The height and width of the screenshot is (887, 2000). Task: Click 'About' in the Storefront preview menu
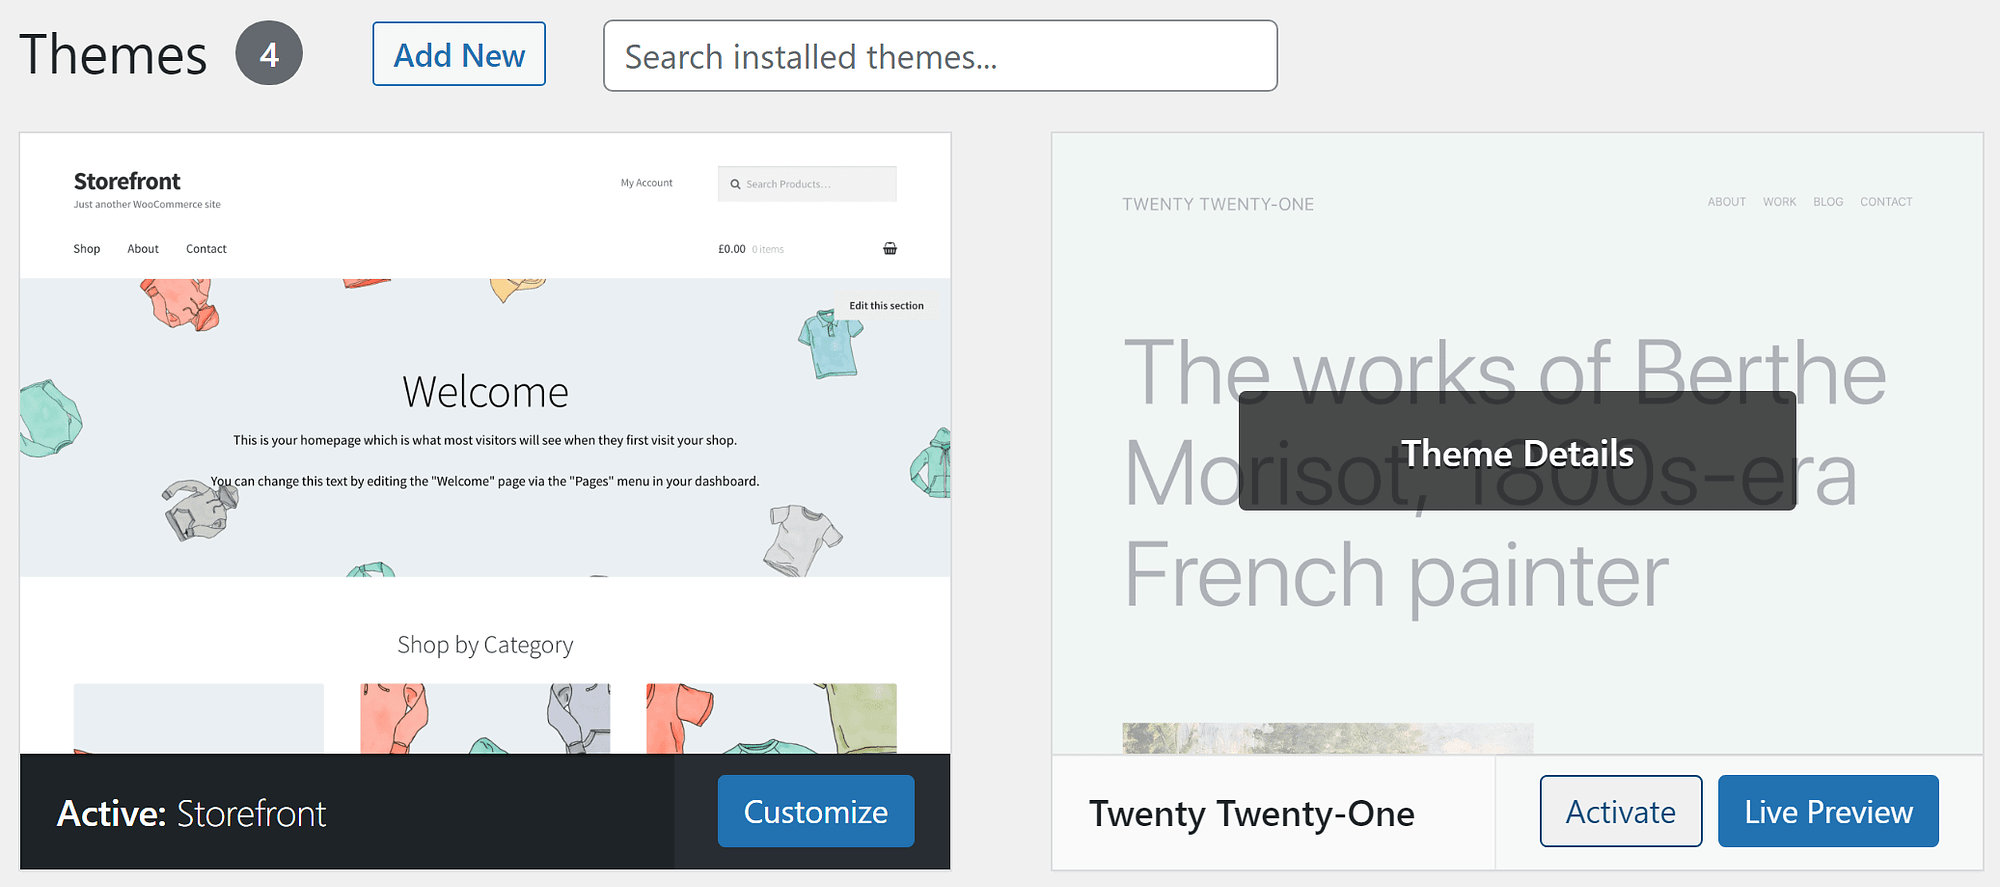(x=143, y=249)
